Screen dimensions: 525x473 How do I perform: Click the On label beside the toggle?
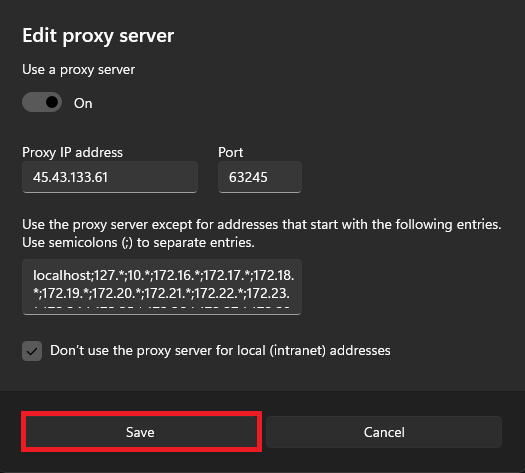pos(83,103)
